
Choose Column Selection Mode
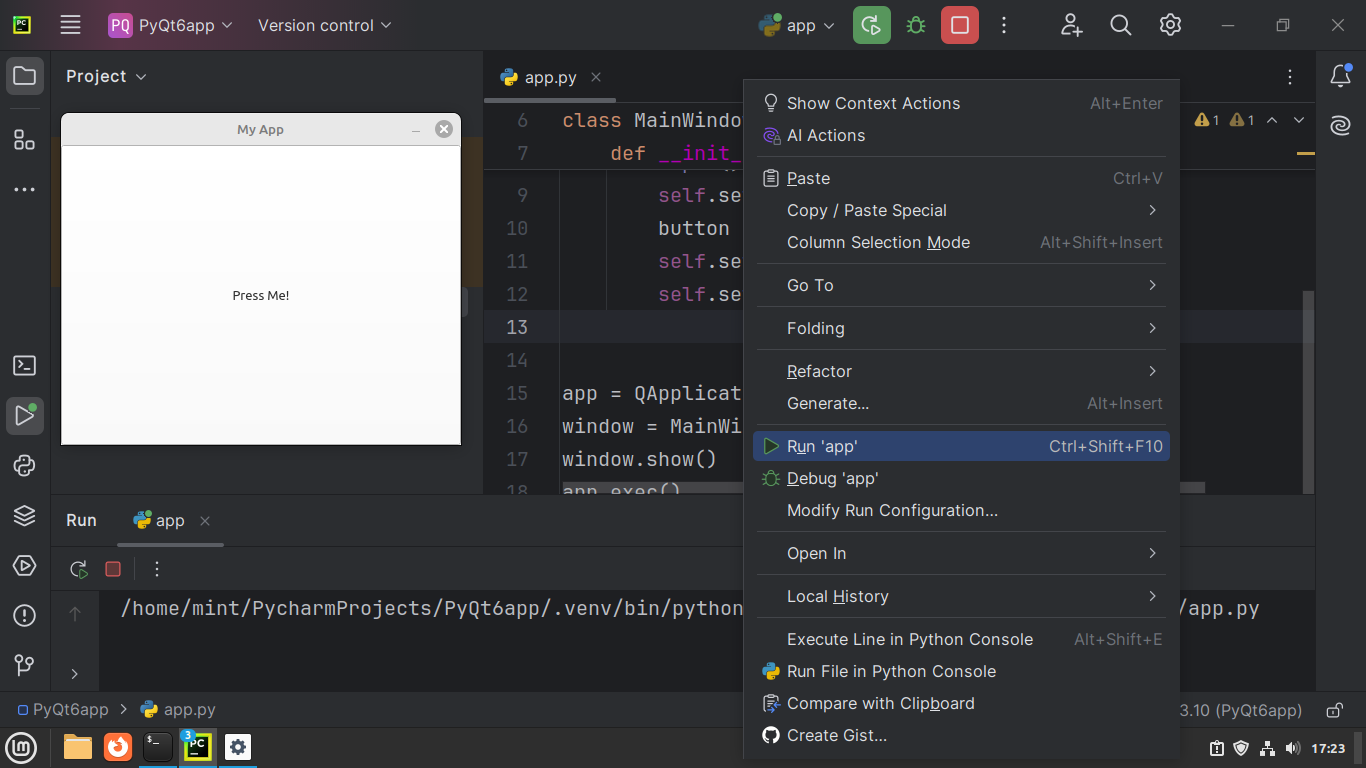(x=961, y=242)
